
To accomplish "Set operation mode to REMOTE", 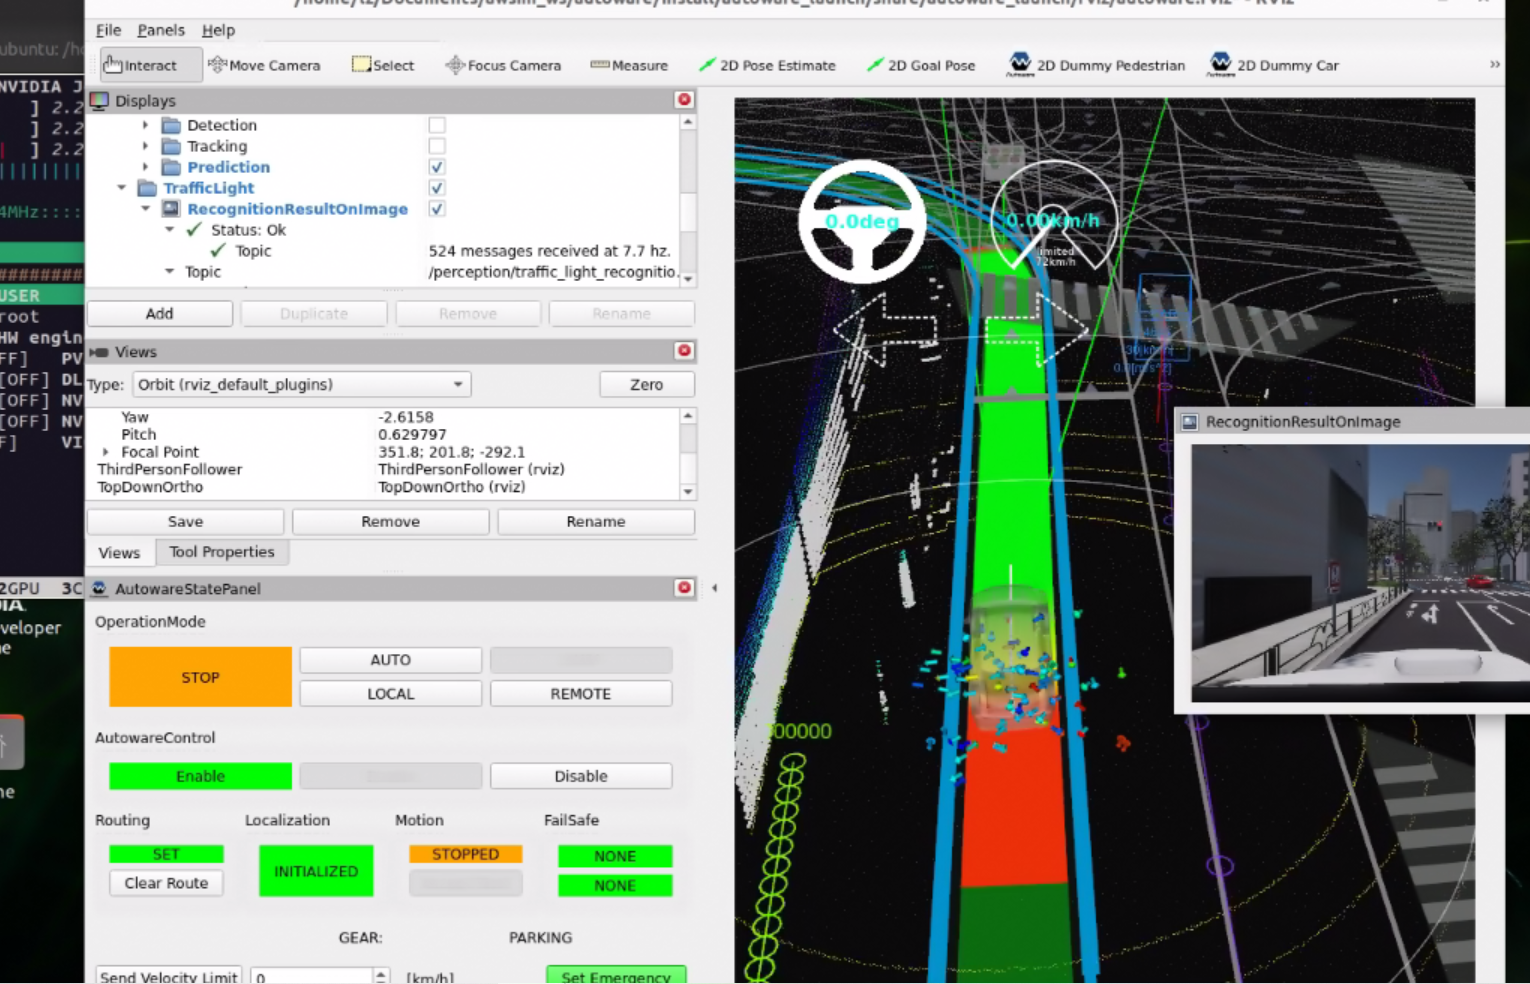I will click(581, 694).
